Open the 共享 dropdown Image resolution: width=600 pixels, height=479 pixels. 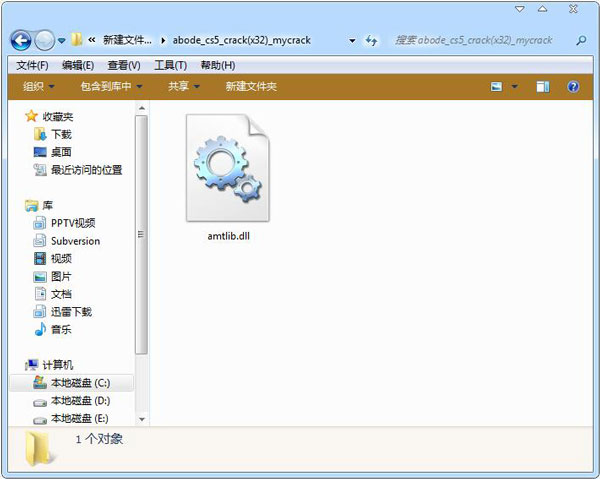(x=183, y=87)
